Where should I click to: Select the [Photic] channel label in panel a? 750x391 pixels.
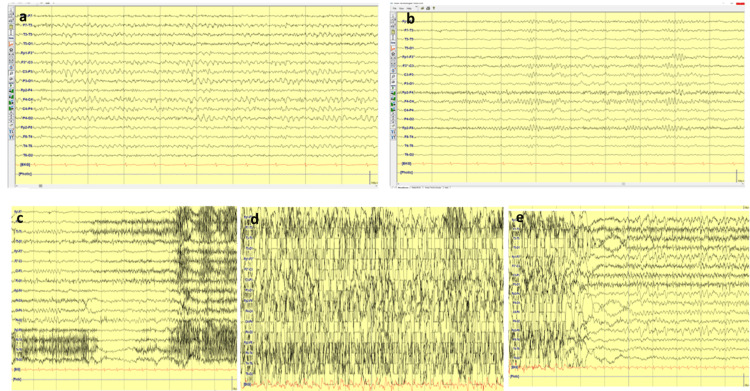25,174
